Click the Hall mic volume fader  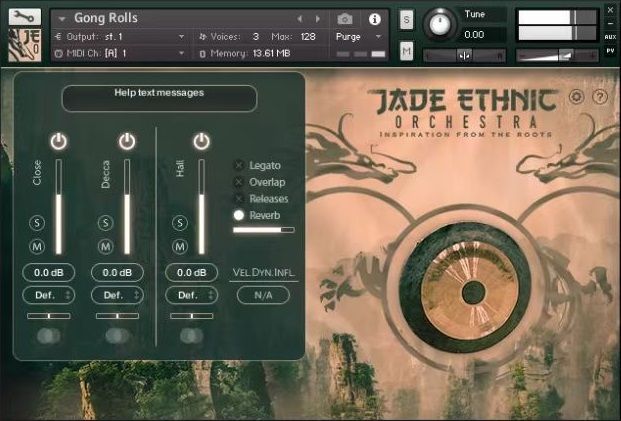click(x=201, y=206)
